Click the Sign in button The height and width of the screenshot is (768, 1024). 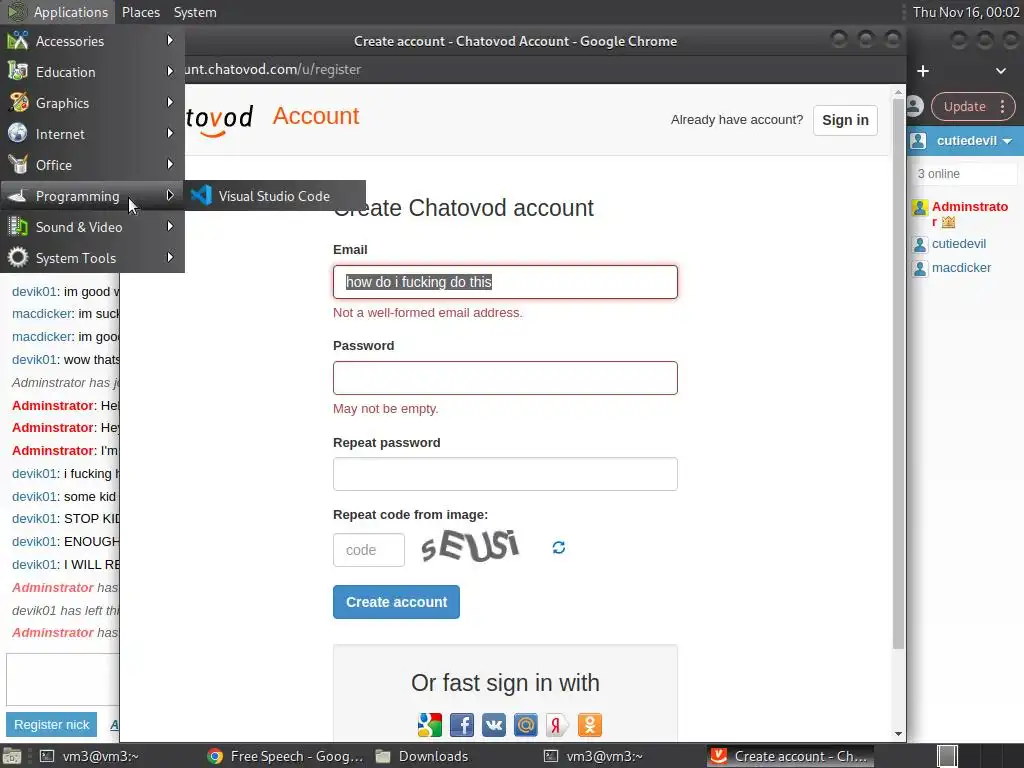pyautogui.click(x=845, y=120)
